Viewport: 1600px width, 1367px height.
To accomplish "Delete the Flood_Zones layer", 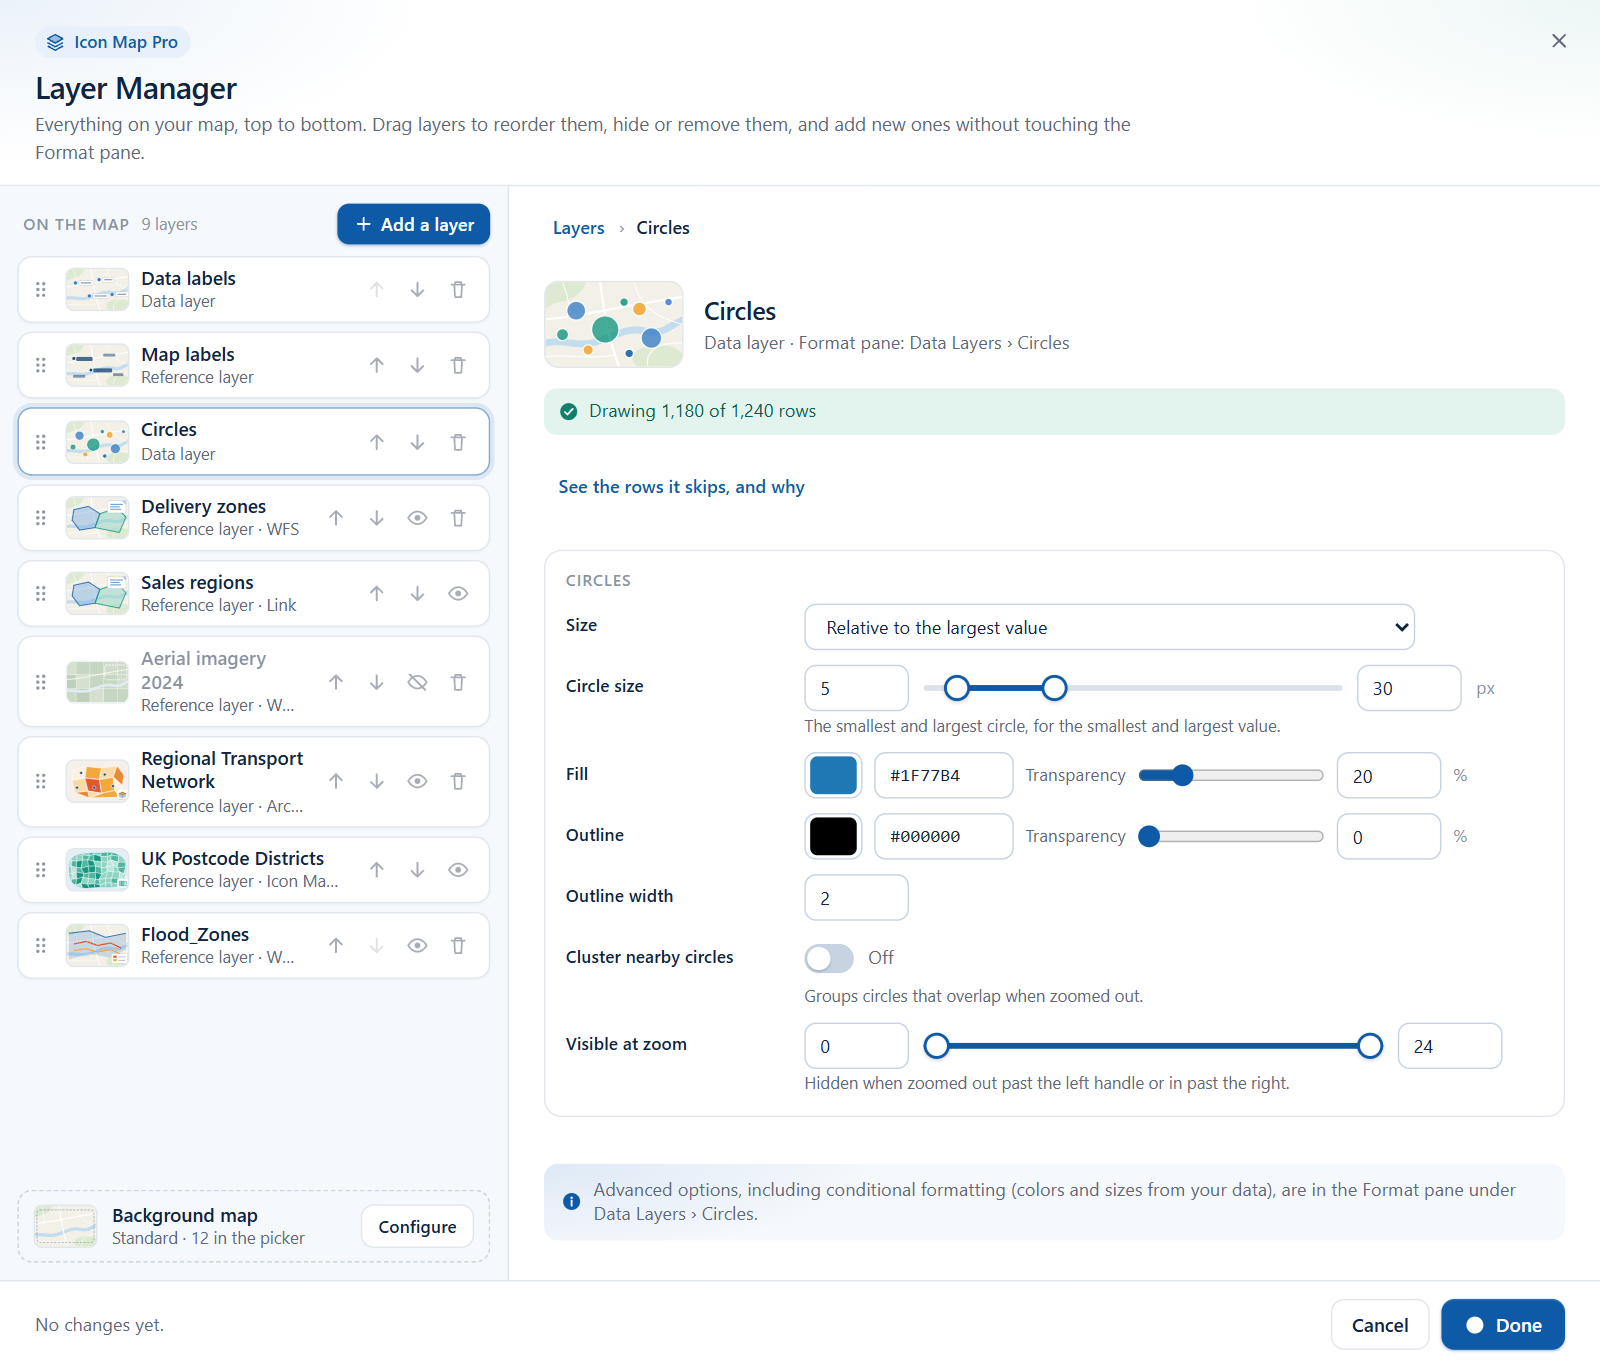I will pyautogui.click(x=458, y=946).
